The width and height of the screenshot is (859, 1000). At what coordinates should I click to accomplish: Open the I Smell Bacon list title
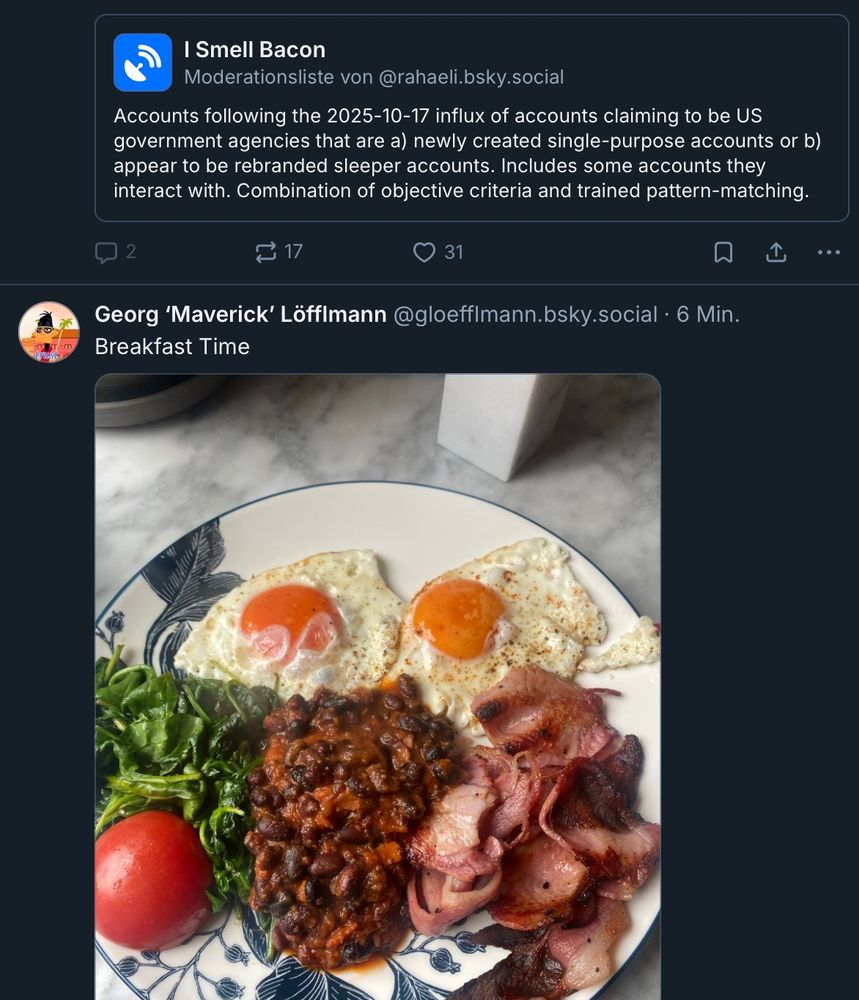(254, 49)
